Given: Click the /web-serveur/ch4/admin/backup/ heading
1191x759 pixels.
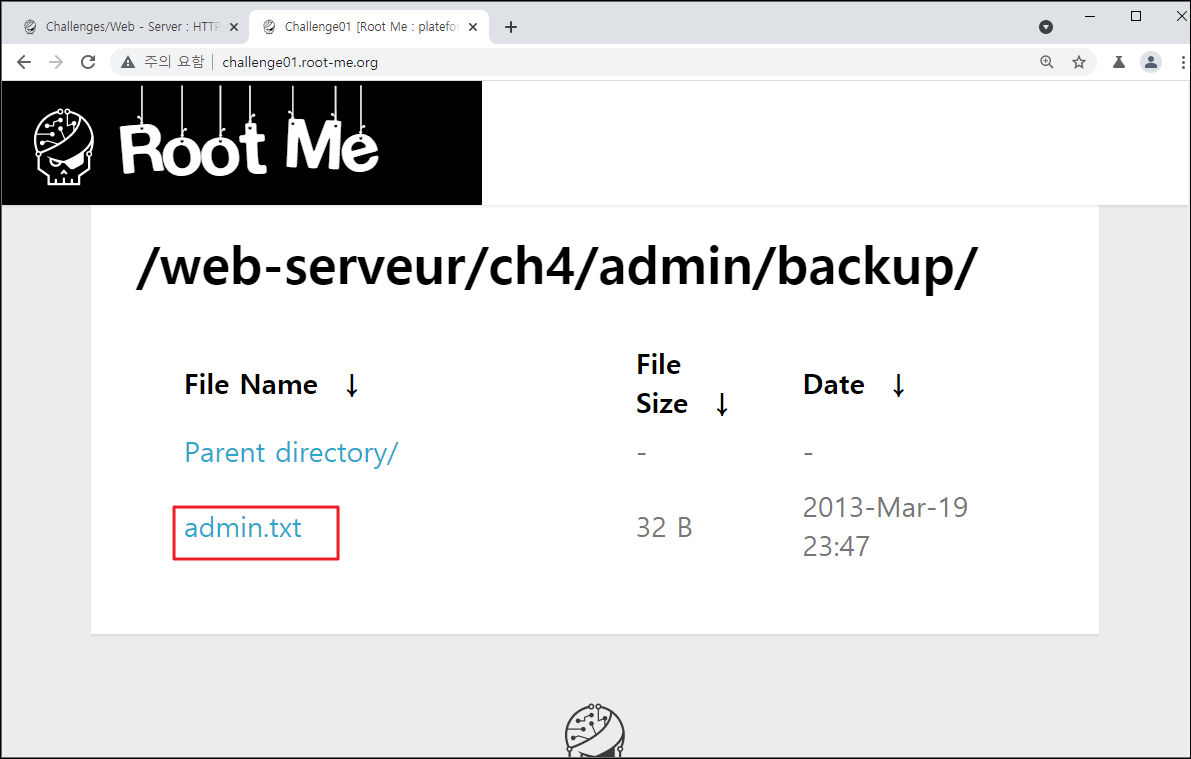Looking at the screenshot, I should pyautogui.click(x=557, y=267).
